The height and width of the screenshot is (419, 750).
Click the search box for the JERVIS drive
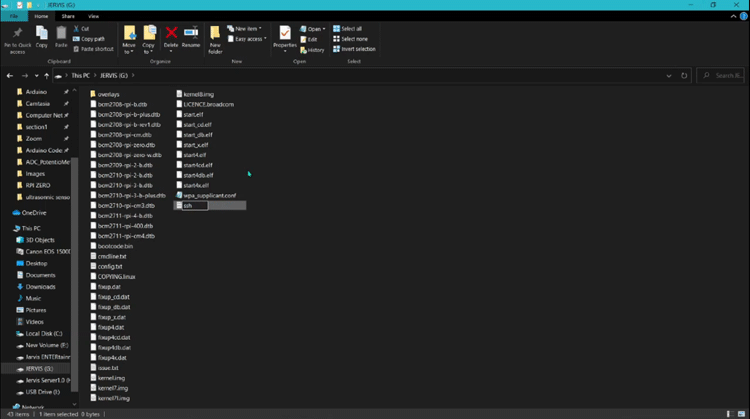(x=720, y=75)
